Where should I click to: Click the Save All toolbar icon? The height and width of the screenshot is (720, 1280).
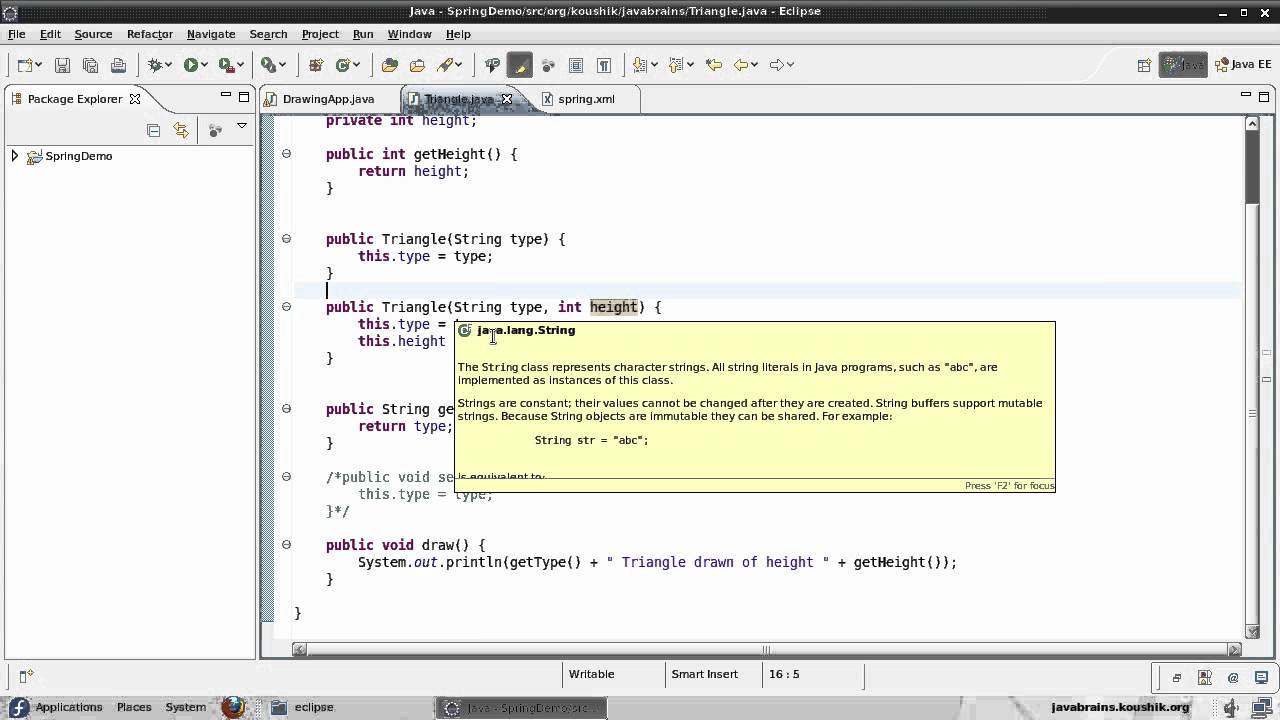point(90,65)
